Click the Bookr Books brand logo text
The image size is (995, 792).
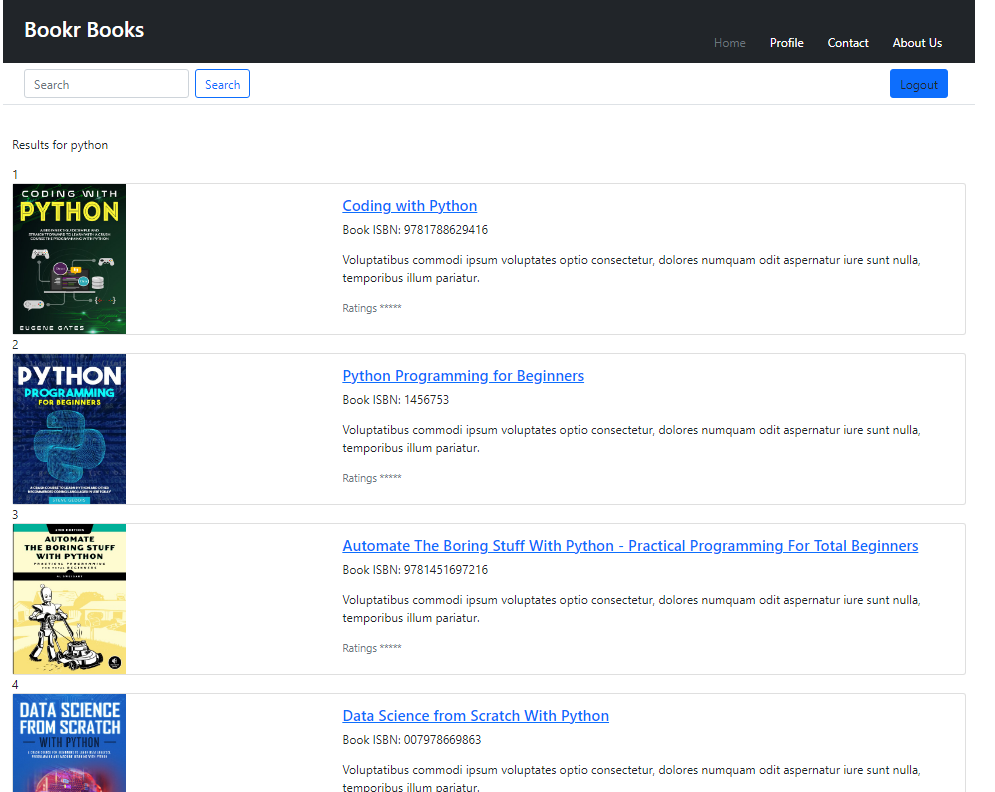tap(84, 30)
